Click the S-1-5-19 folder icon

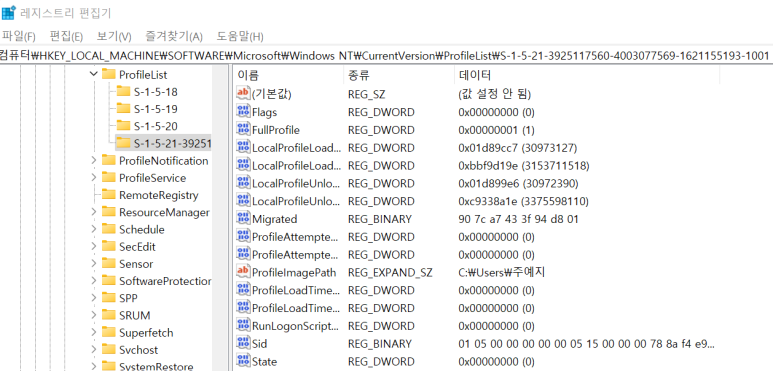click(x=123, y=109)
